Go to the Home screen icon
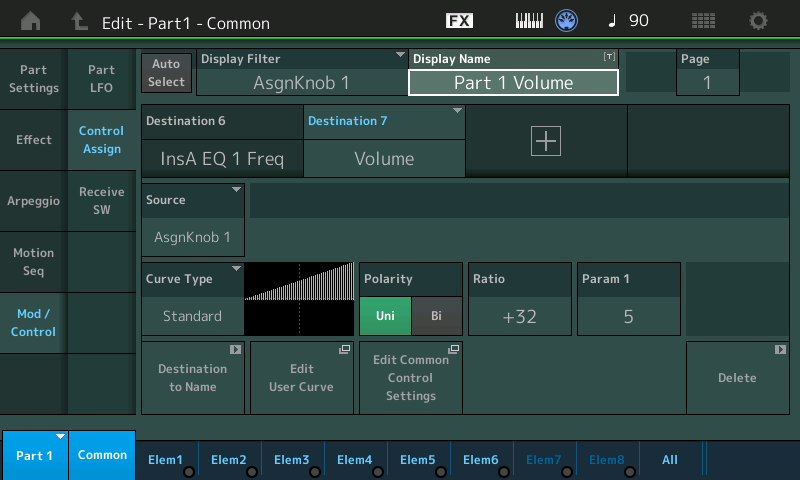800x480 pixels. pyautogui.click(x=31, y=21)
